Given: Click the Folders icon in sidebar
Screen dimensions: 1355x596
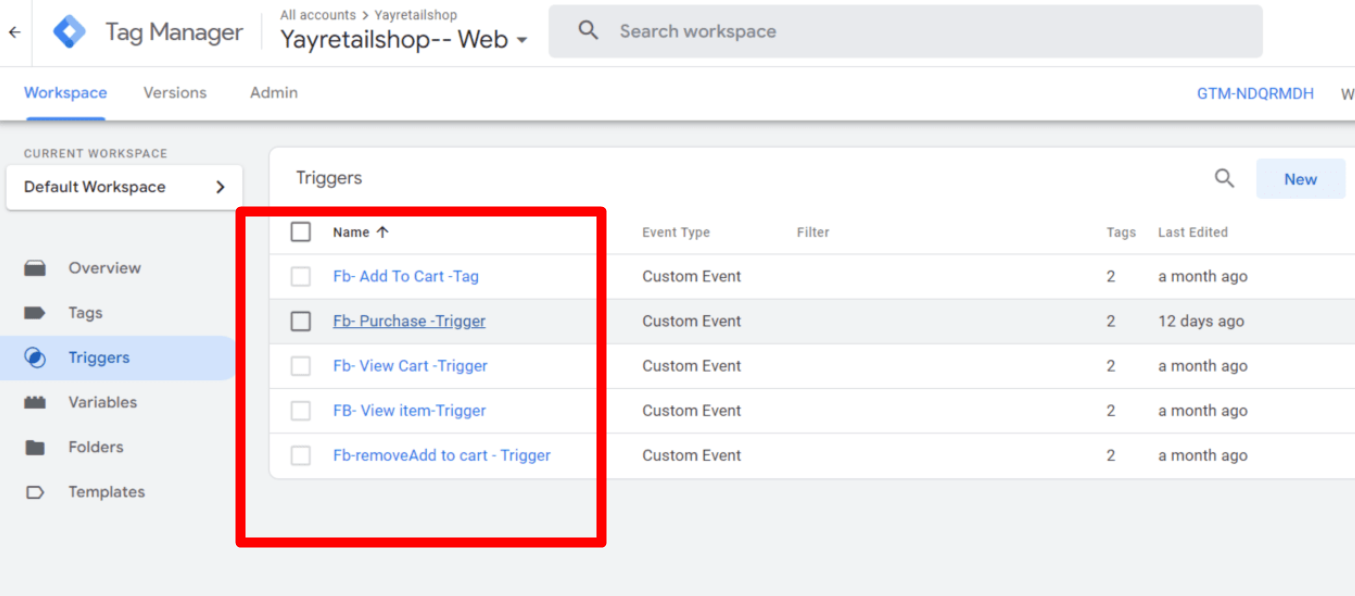Looking at the screenshot, I should 35,447.
